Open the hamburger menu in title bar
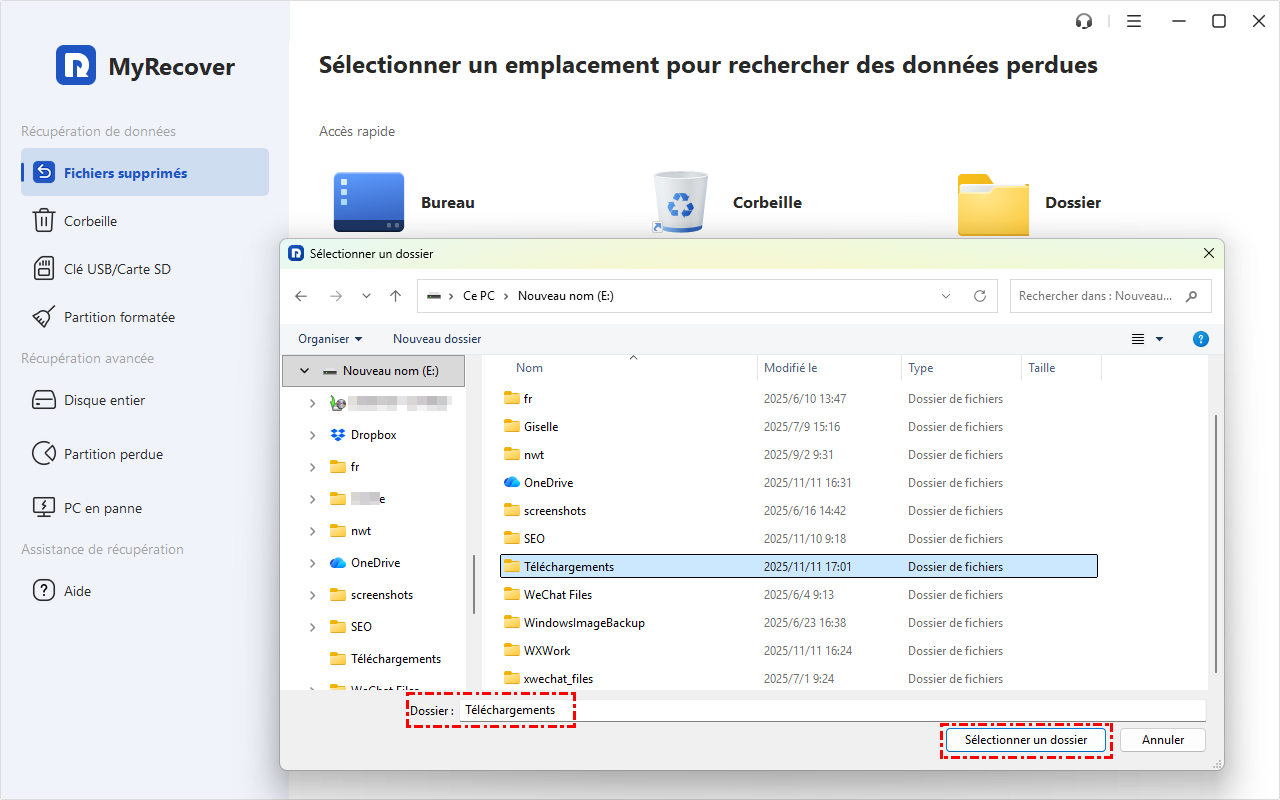 pos(1134,21)
